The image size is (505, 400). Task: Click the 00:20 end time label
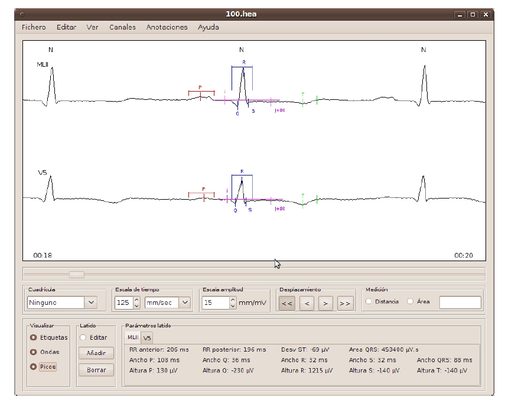pyautogui.click(x=463, y=255)
